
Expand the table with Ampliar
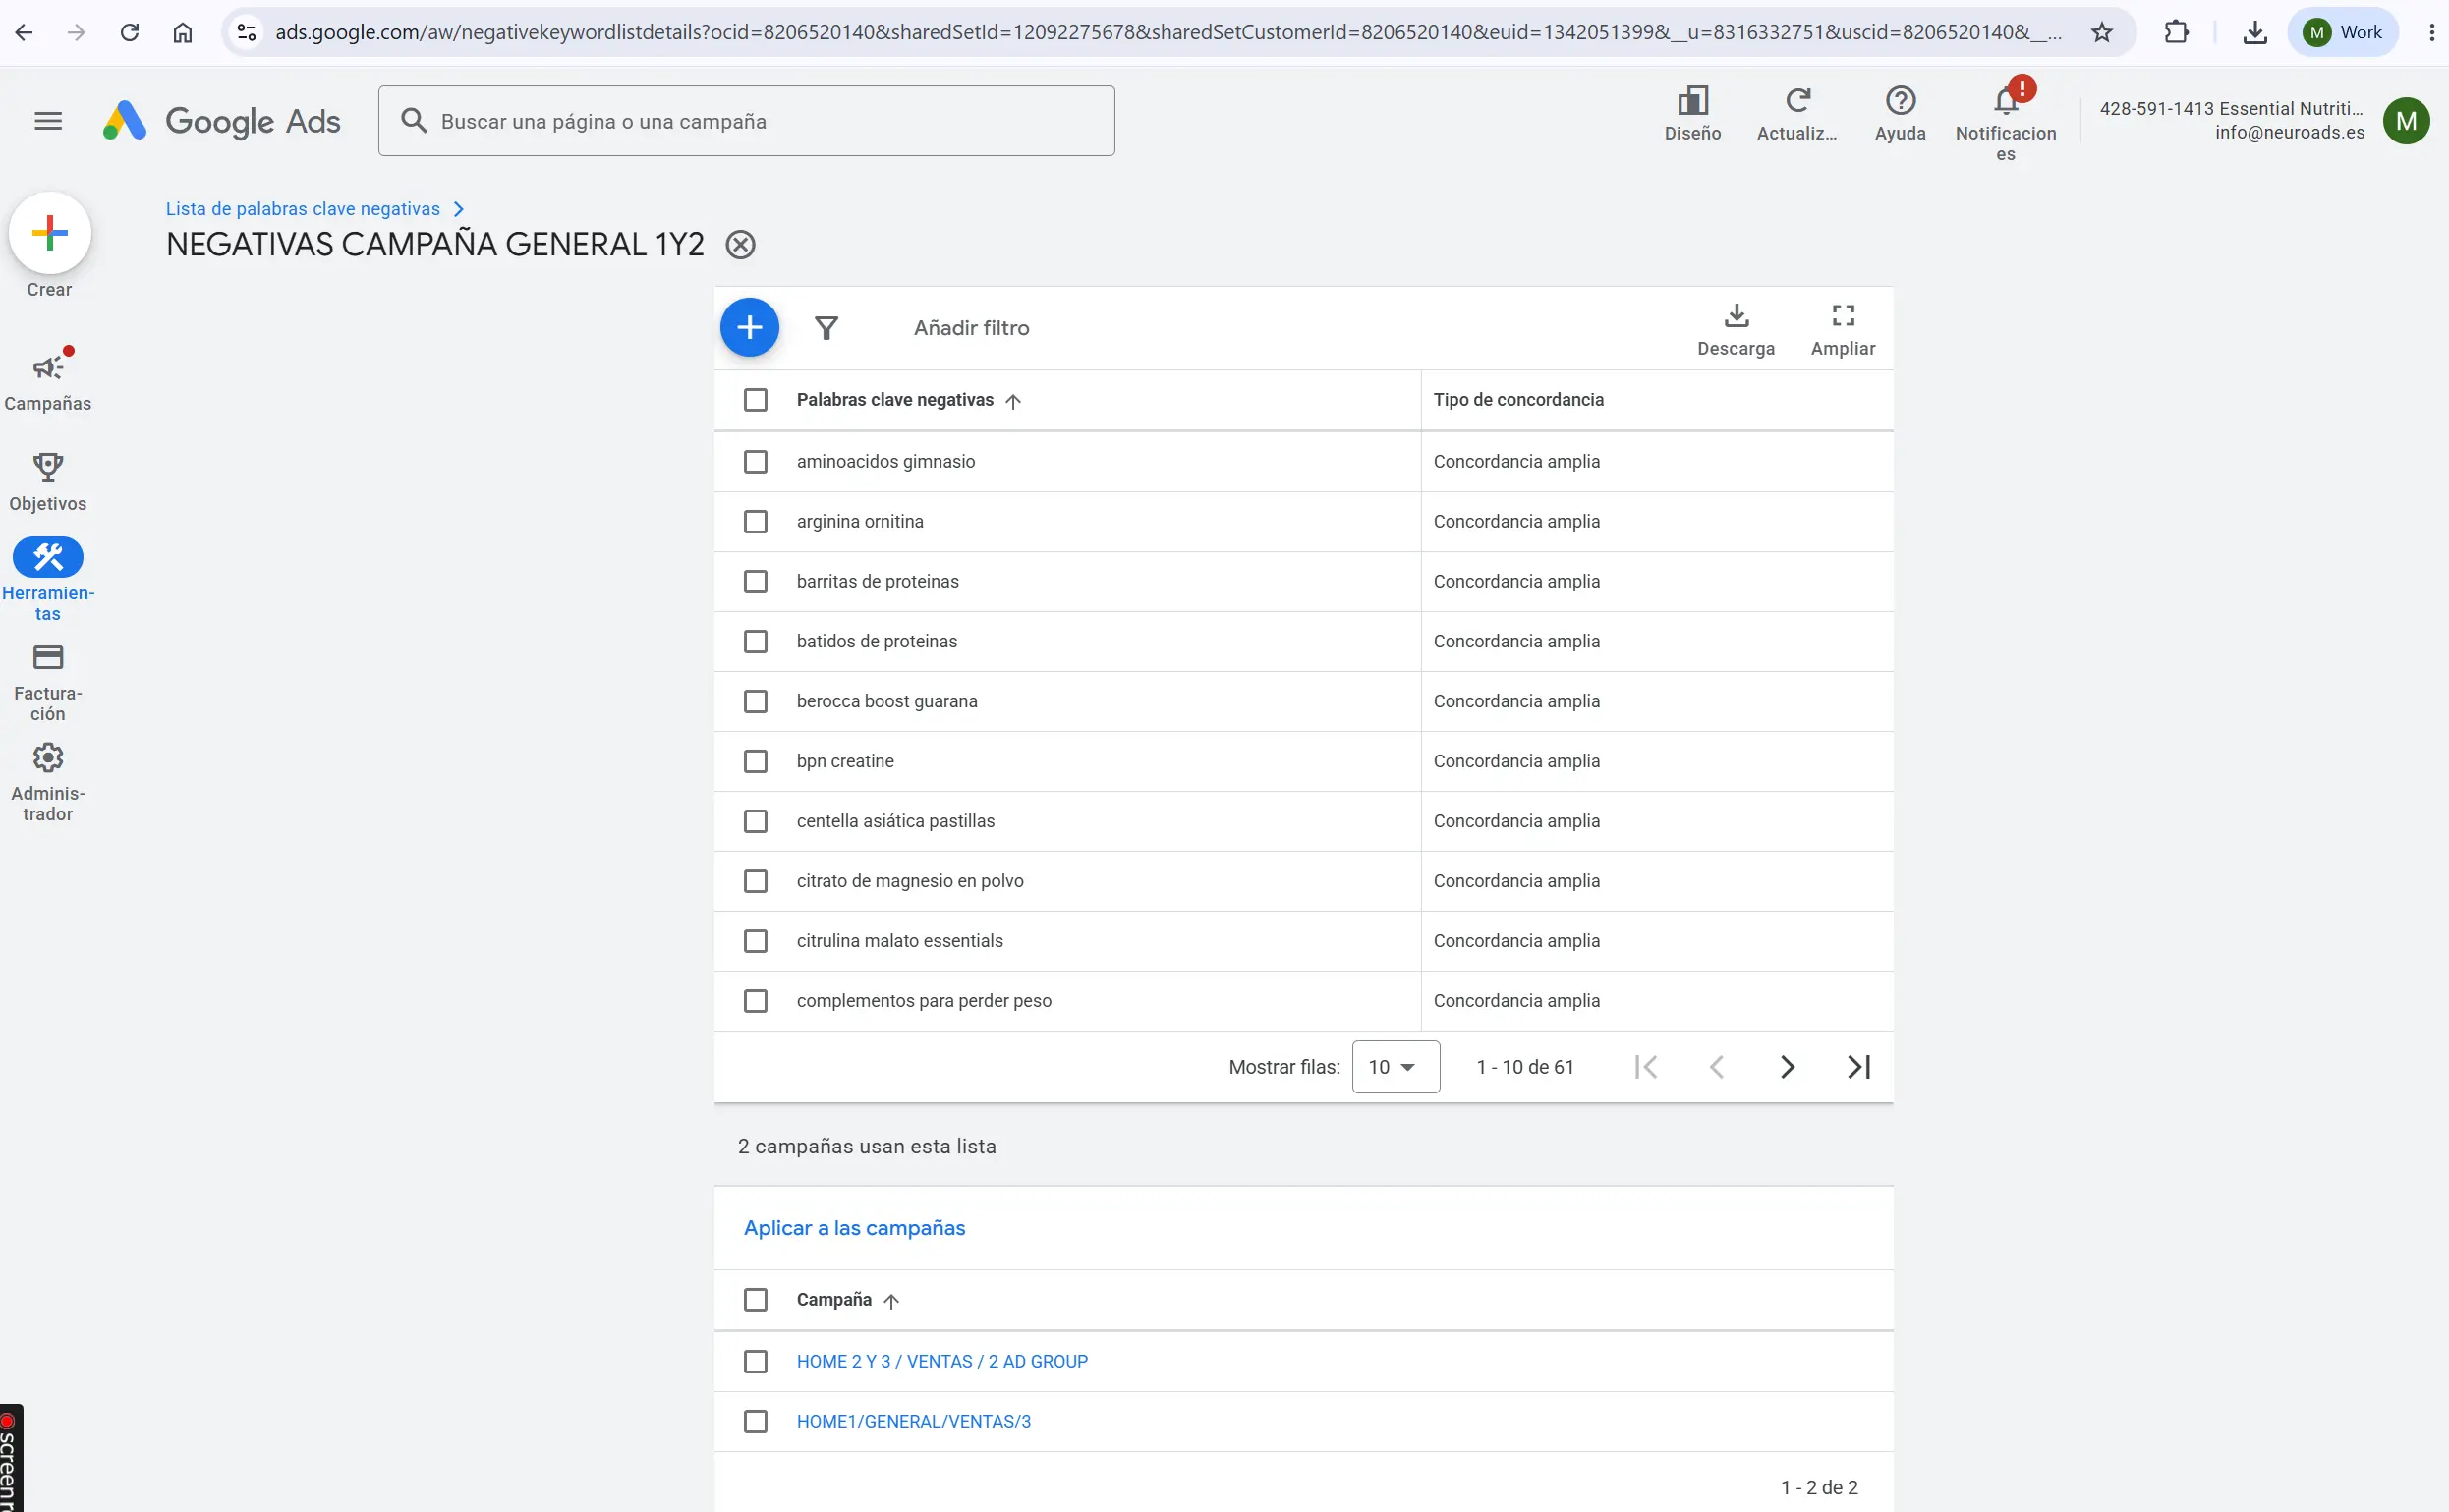point(1843,329)
